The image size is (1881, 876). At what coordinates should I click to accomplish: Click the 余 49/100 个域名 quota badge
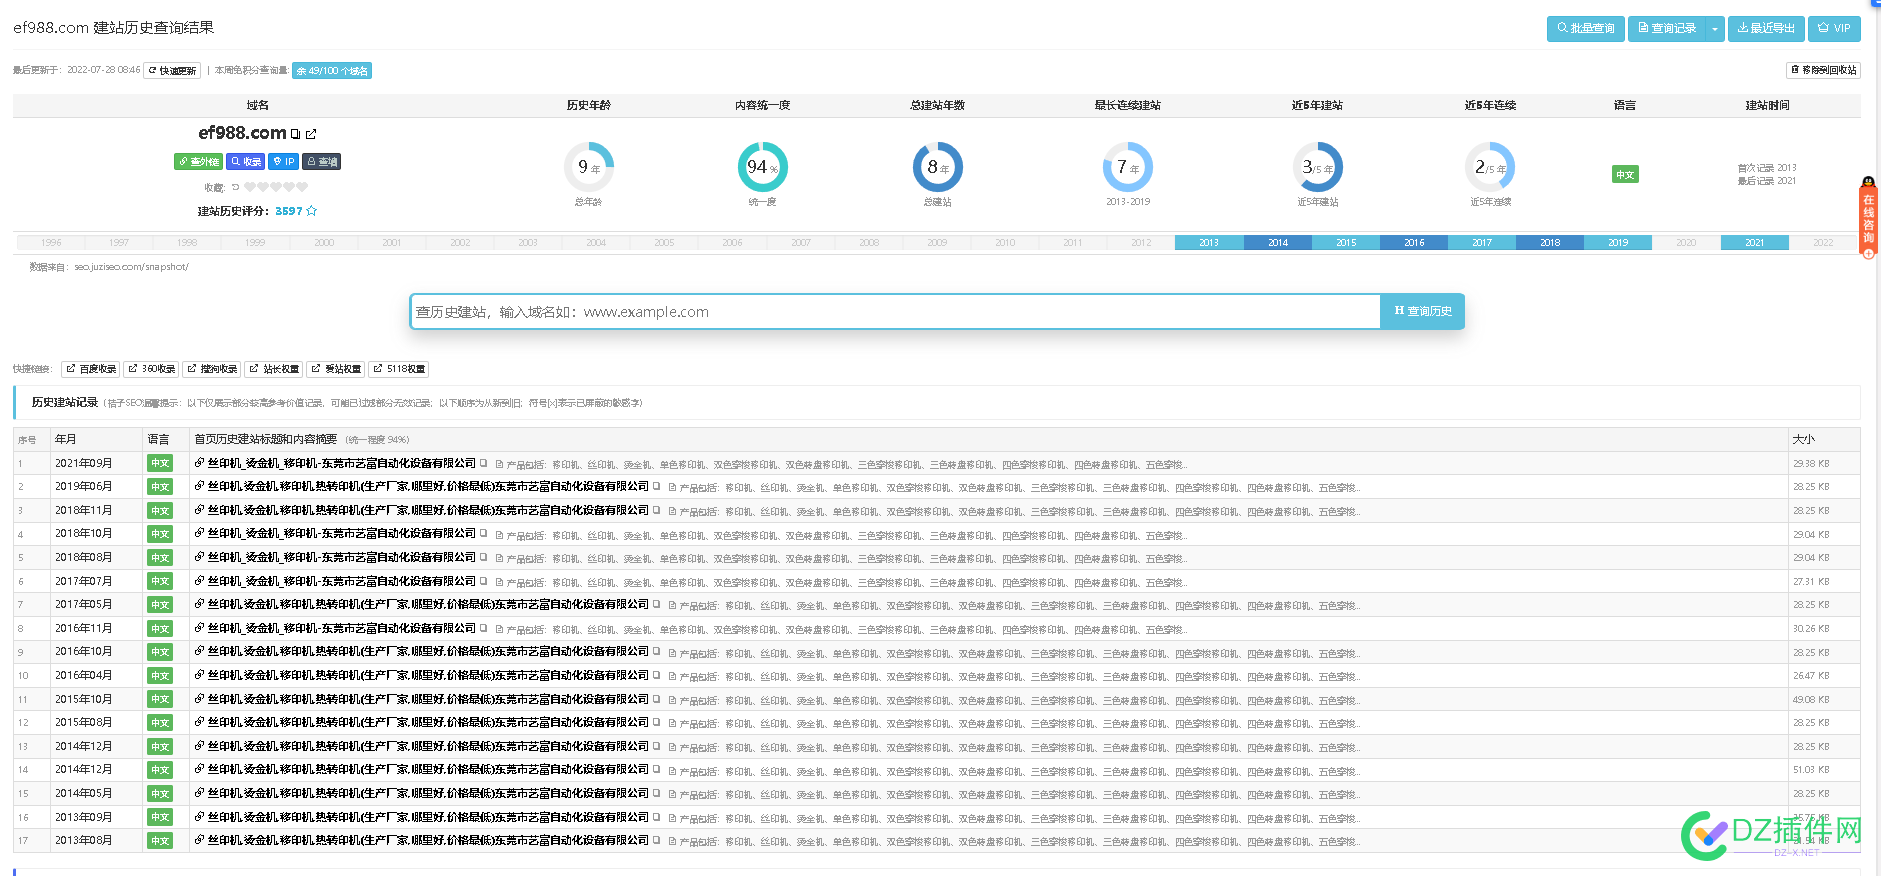point(332,71)
